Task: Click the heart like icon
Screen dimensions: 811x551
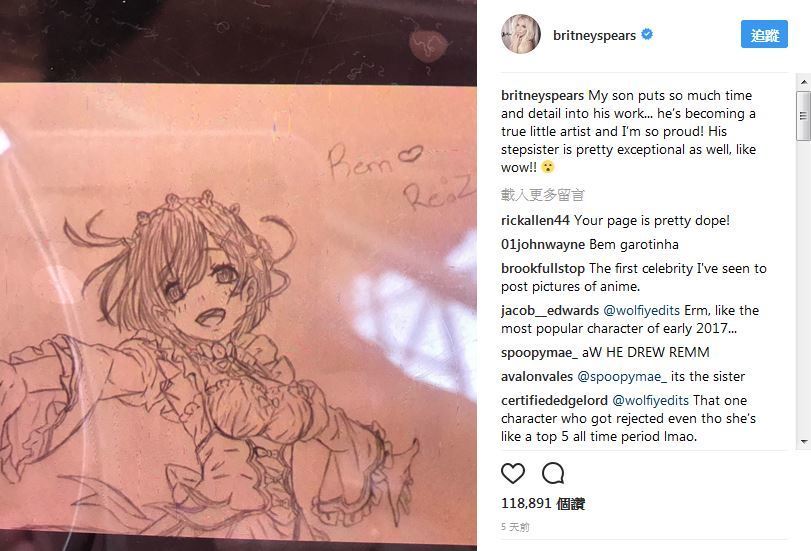Action: point(513,473)
